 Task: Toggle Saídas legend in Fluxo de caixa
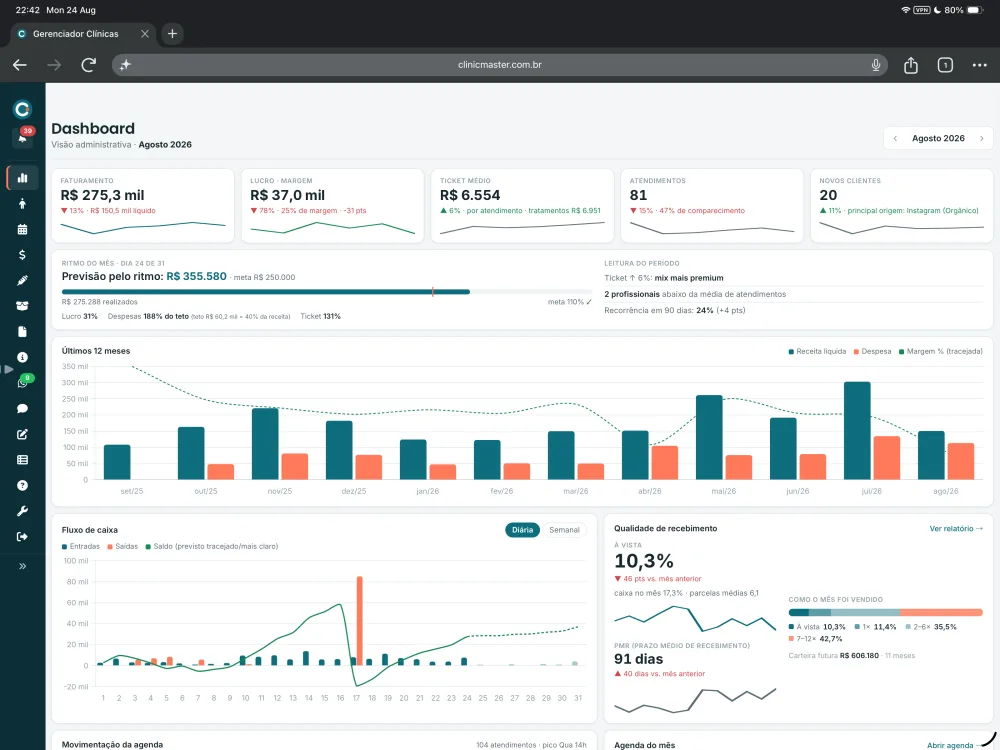(122, 547)
